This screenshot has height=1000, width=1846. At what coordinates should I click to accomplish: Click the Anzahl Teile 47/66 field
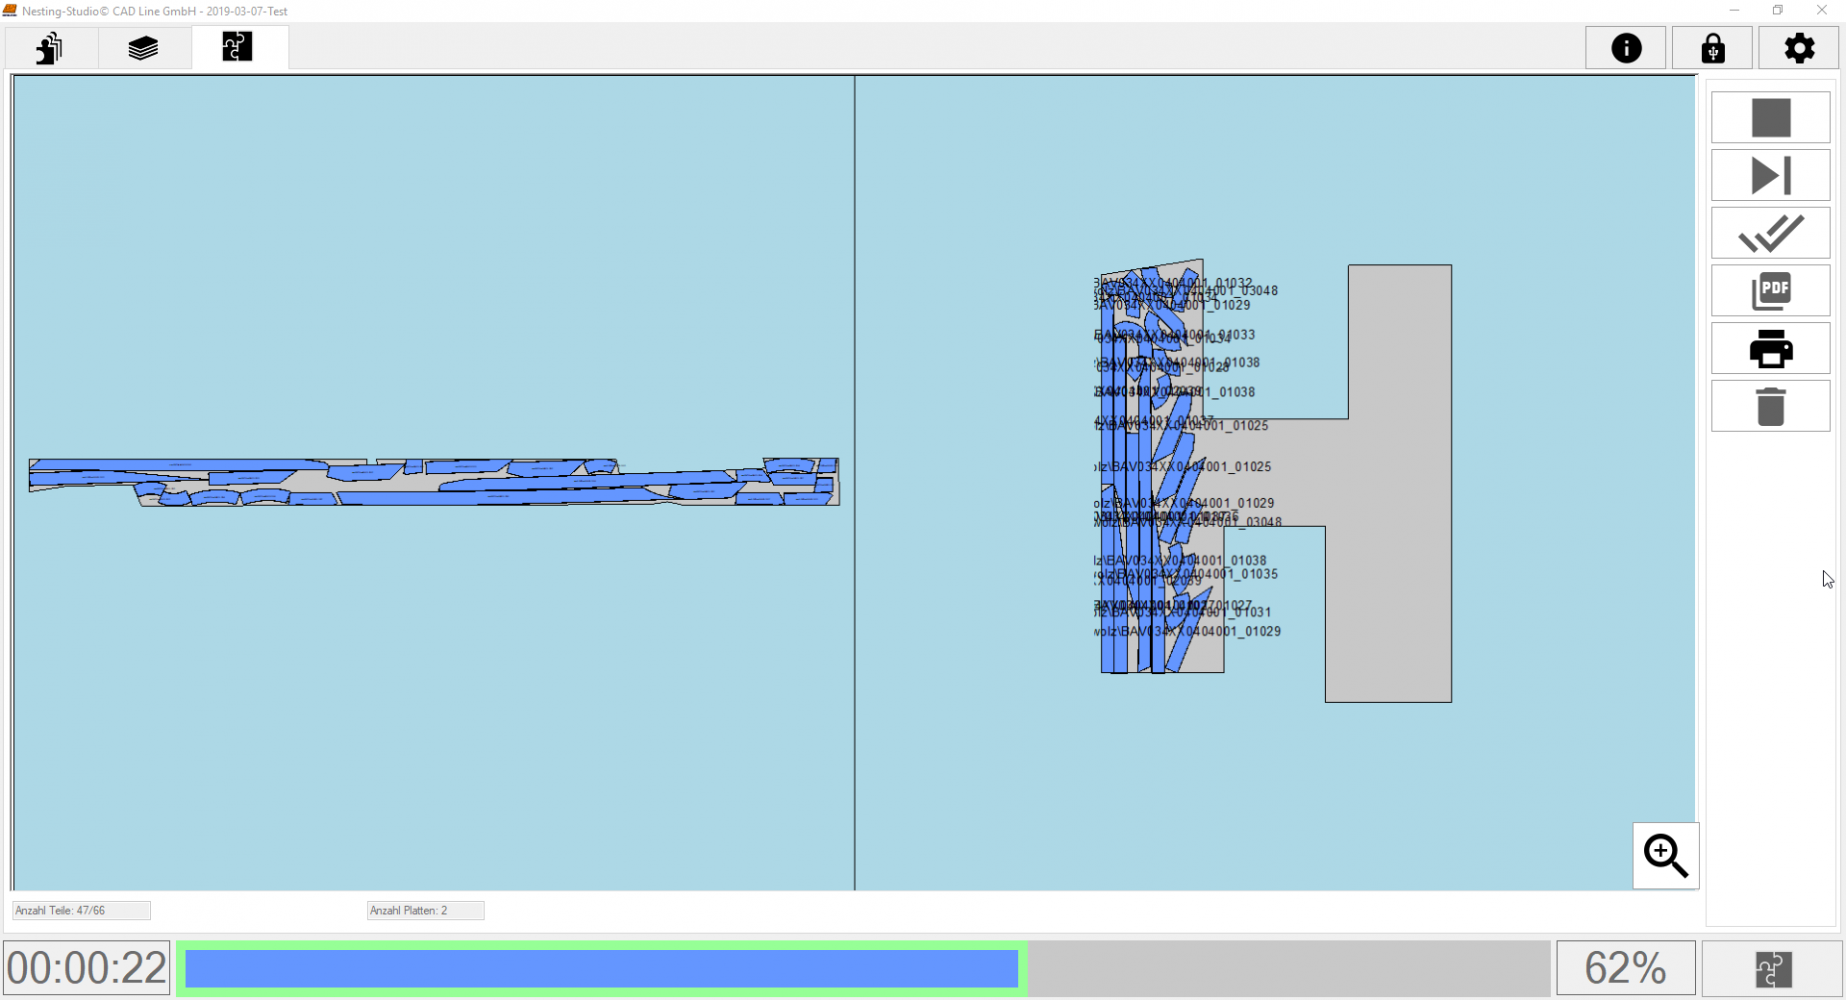pos(80,910)
